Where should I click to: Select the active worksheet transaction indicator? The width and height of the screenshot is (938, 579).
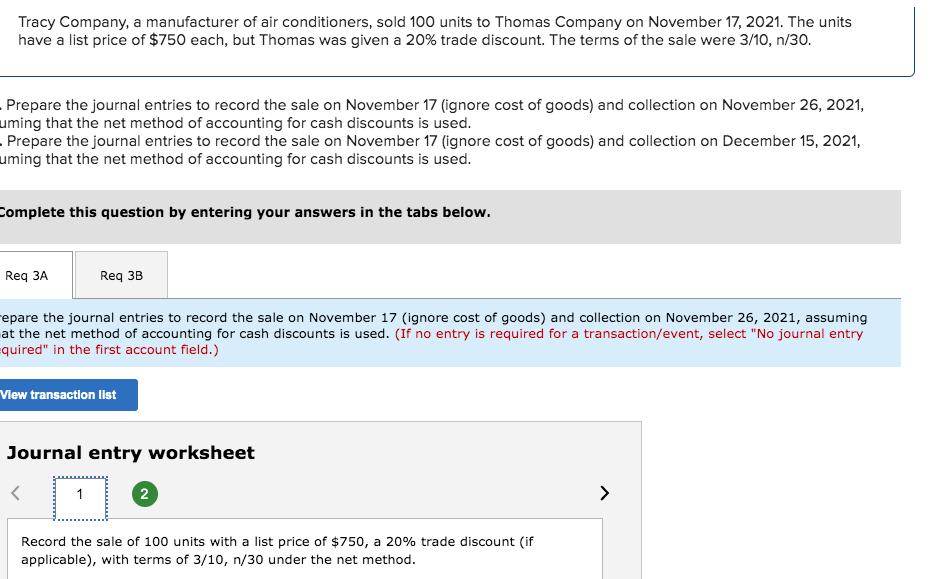pos(80,494)
